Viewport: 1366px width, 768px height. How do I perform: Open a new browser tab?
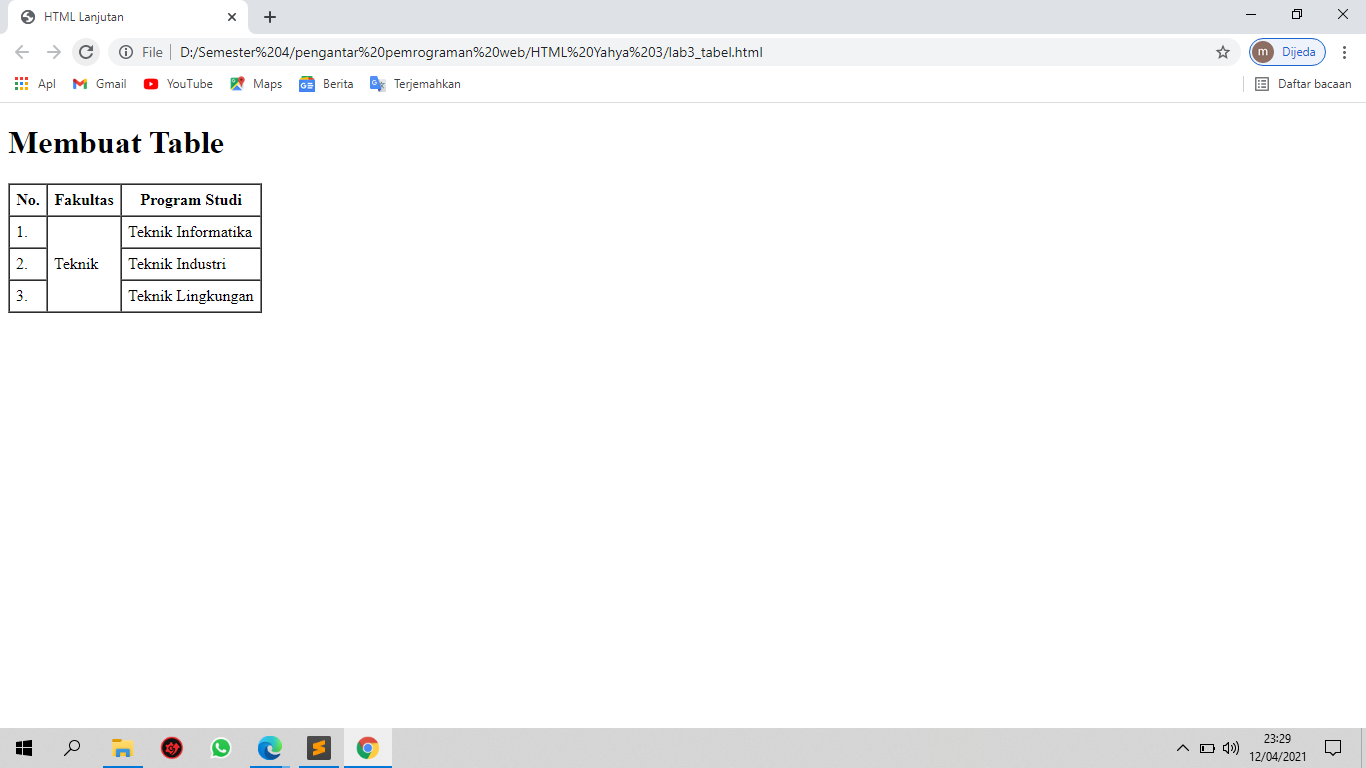(269, 17)
